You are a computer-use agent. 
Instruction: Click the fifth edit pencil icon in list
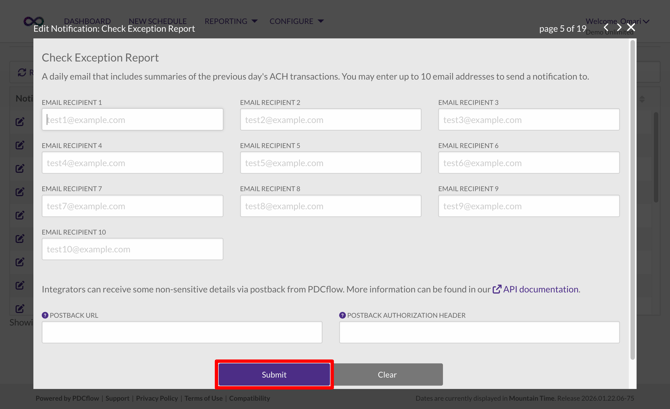(20, 215)
